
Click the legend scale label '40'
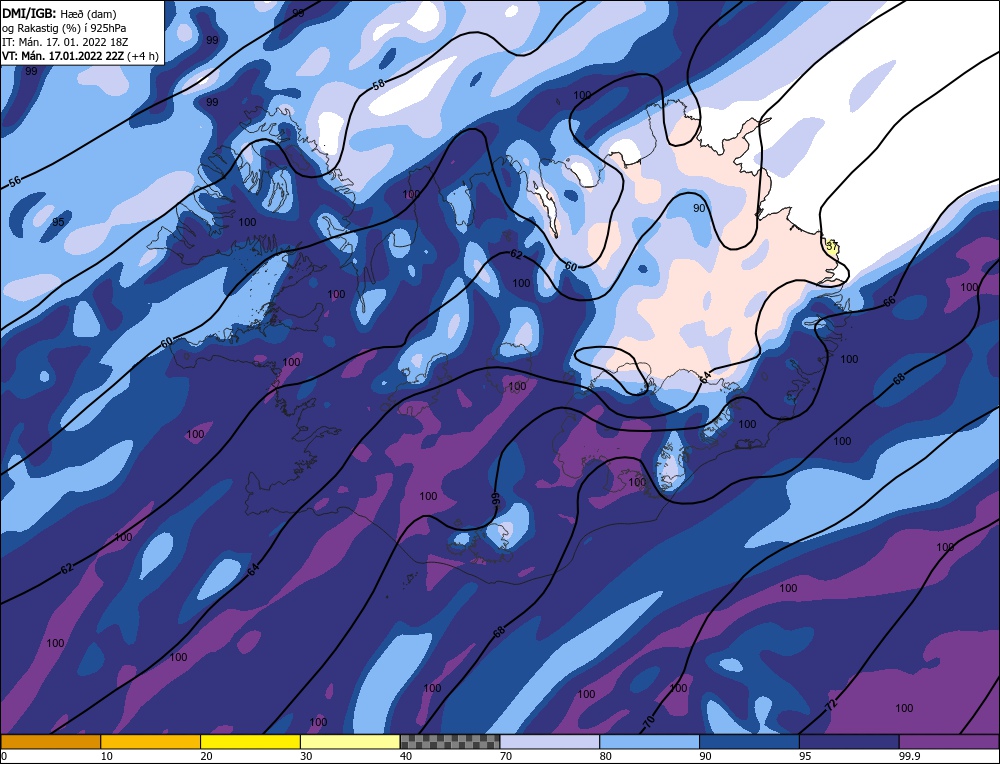[406, 756]
